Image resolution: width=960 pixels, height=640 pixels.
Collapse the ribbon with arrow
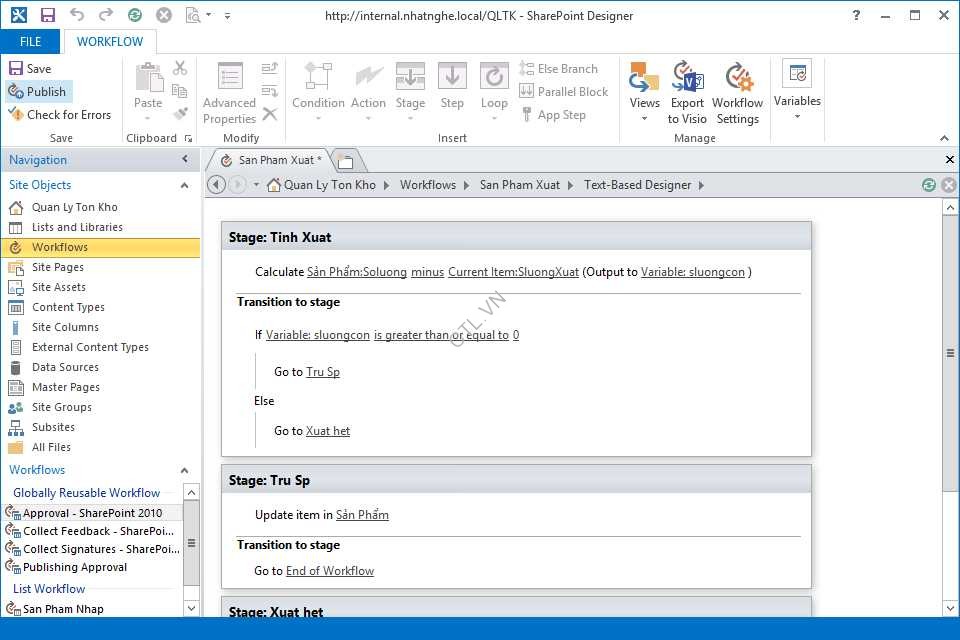click(x=944, y=138)
